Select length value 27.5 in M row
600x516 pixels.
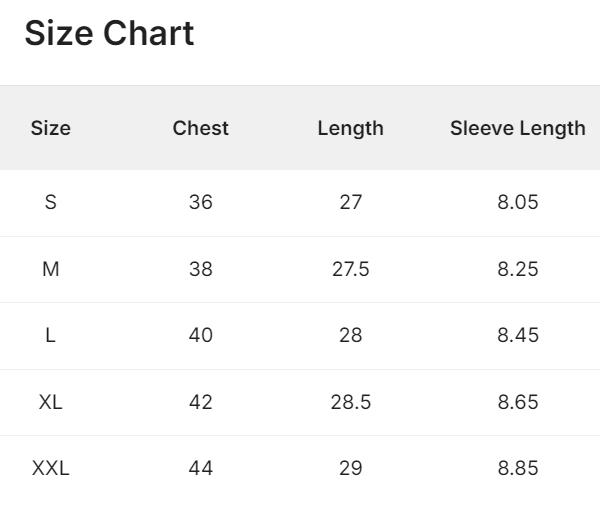click(351, 269)
